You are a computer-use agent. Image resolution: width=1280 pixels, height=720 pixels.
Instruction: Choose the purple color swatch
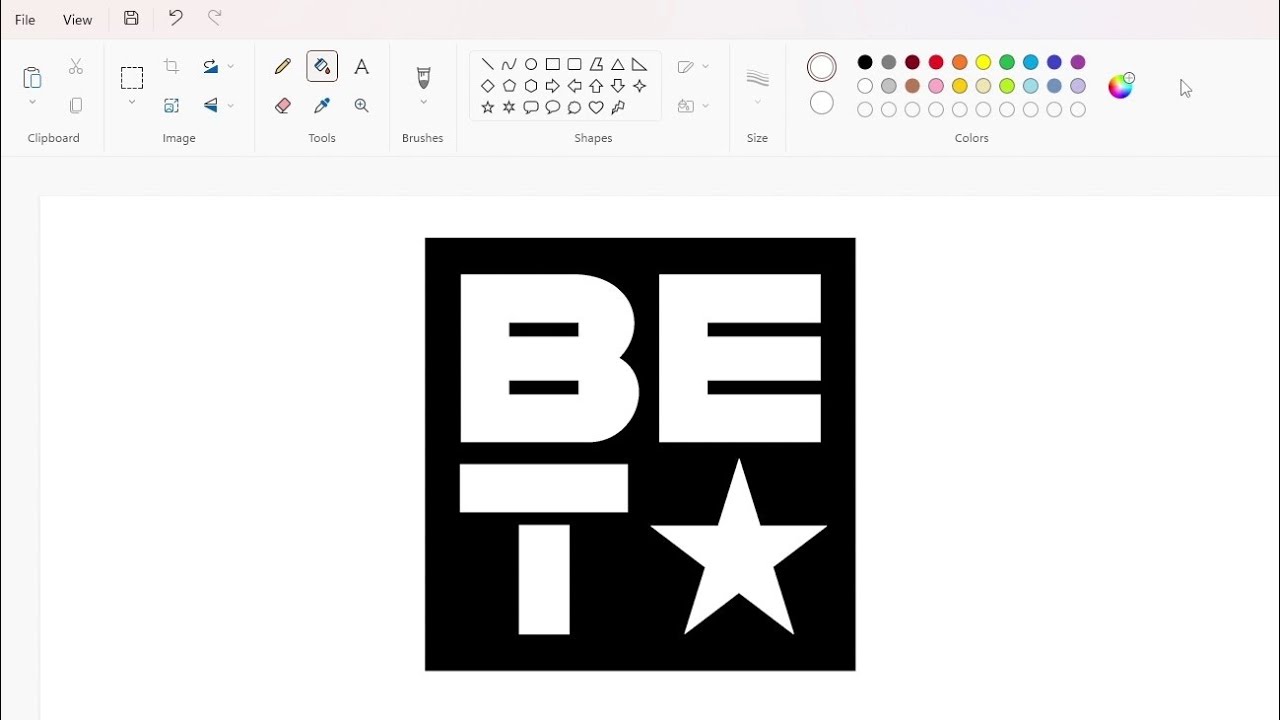pyautogui.click(x=1078, y=63)
